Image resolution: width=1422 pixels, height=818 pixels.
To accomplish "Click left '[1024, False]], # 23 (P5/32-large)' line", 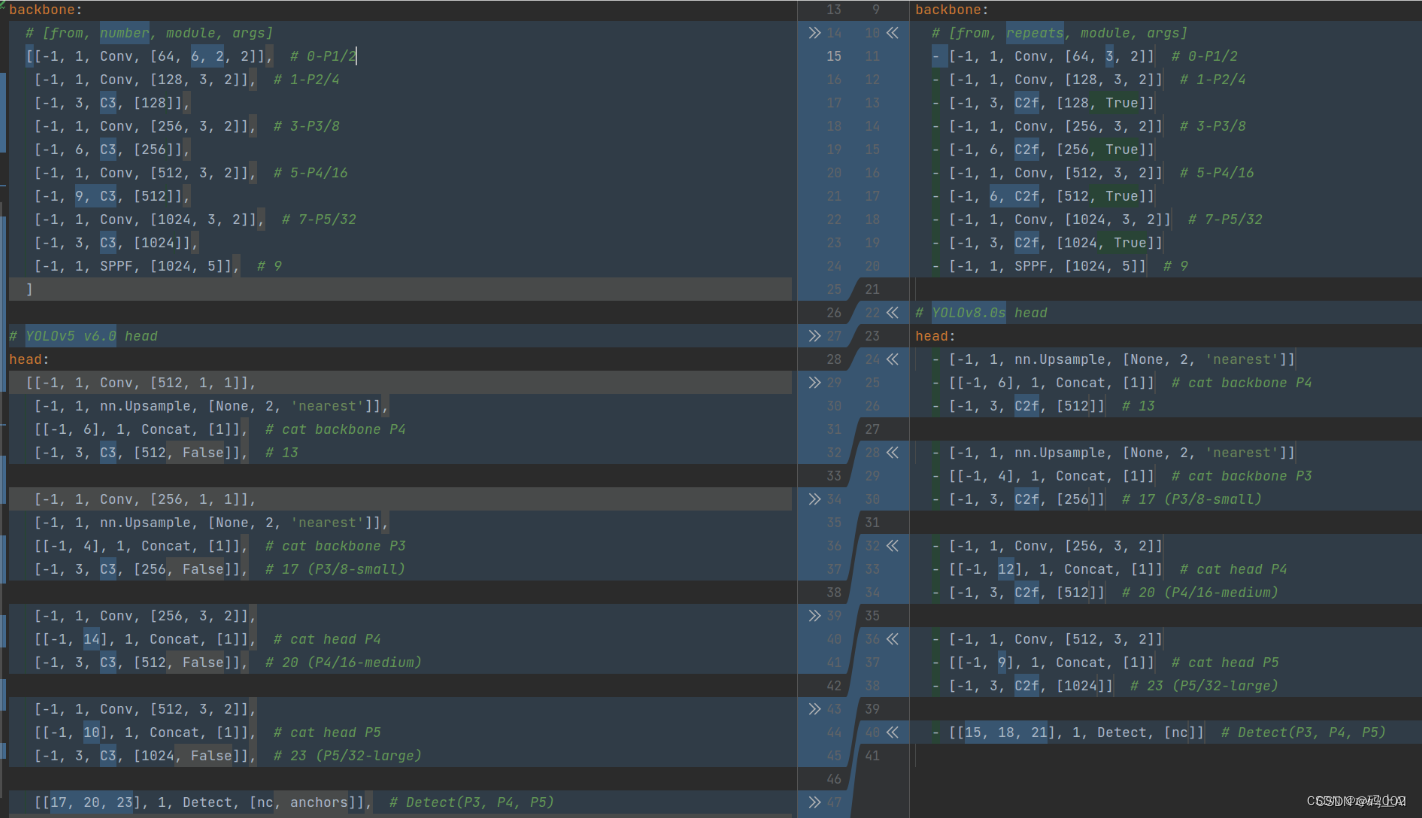I will pos(228,756).
